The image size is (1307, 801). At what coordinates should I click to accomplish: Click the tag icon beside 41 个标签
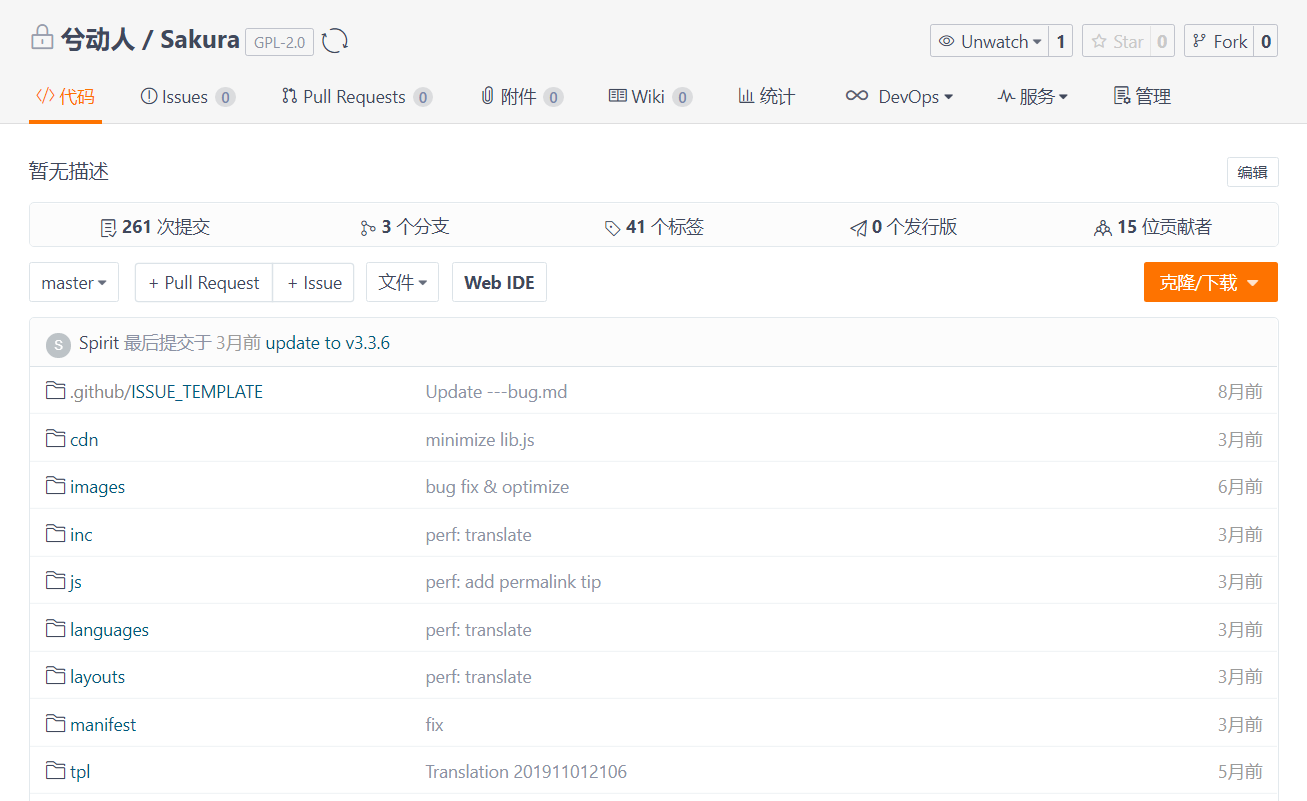click(x=613, y=228)
